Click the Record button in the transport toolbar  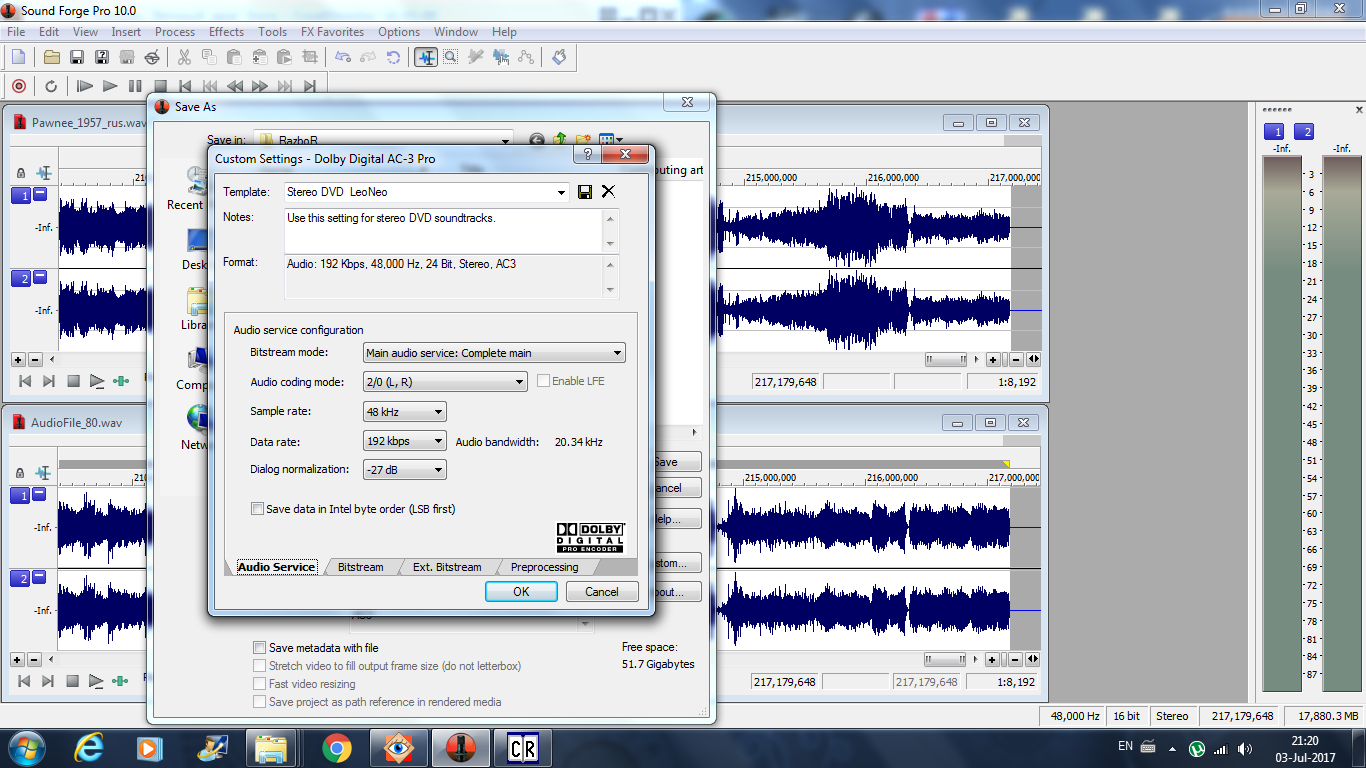pyautogui.click(x=18, y=86)
